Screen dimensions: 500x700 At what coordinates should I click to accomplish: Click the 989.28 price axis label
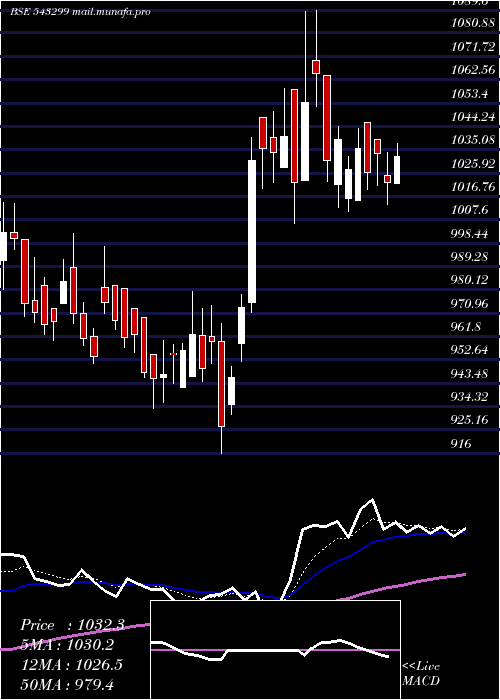[x=469, y=257]
